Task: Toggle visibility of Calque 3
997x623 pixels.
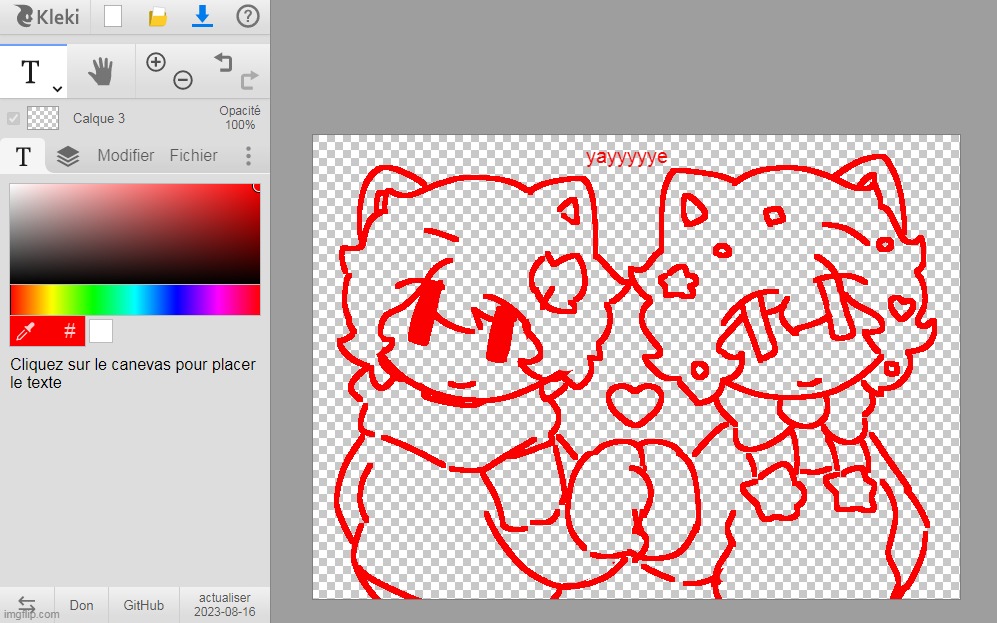Action: tap(13, 118)
